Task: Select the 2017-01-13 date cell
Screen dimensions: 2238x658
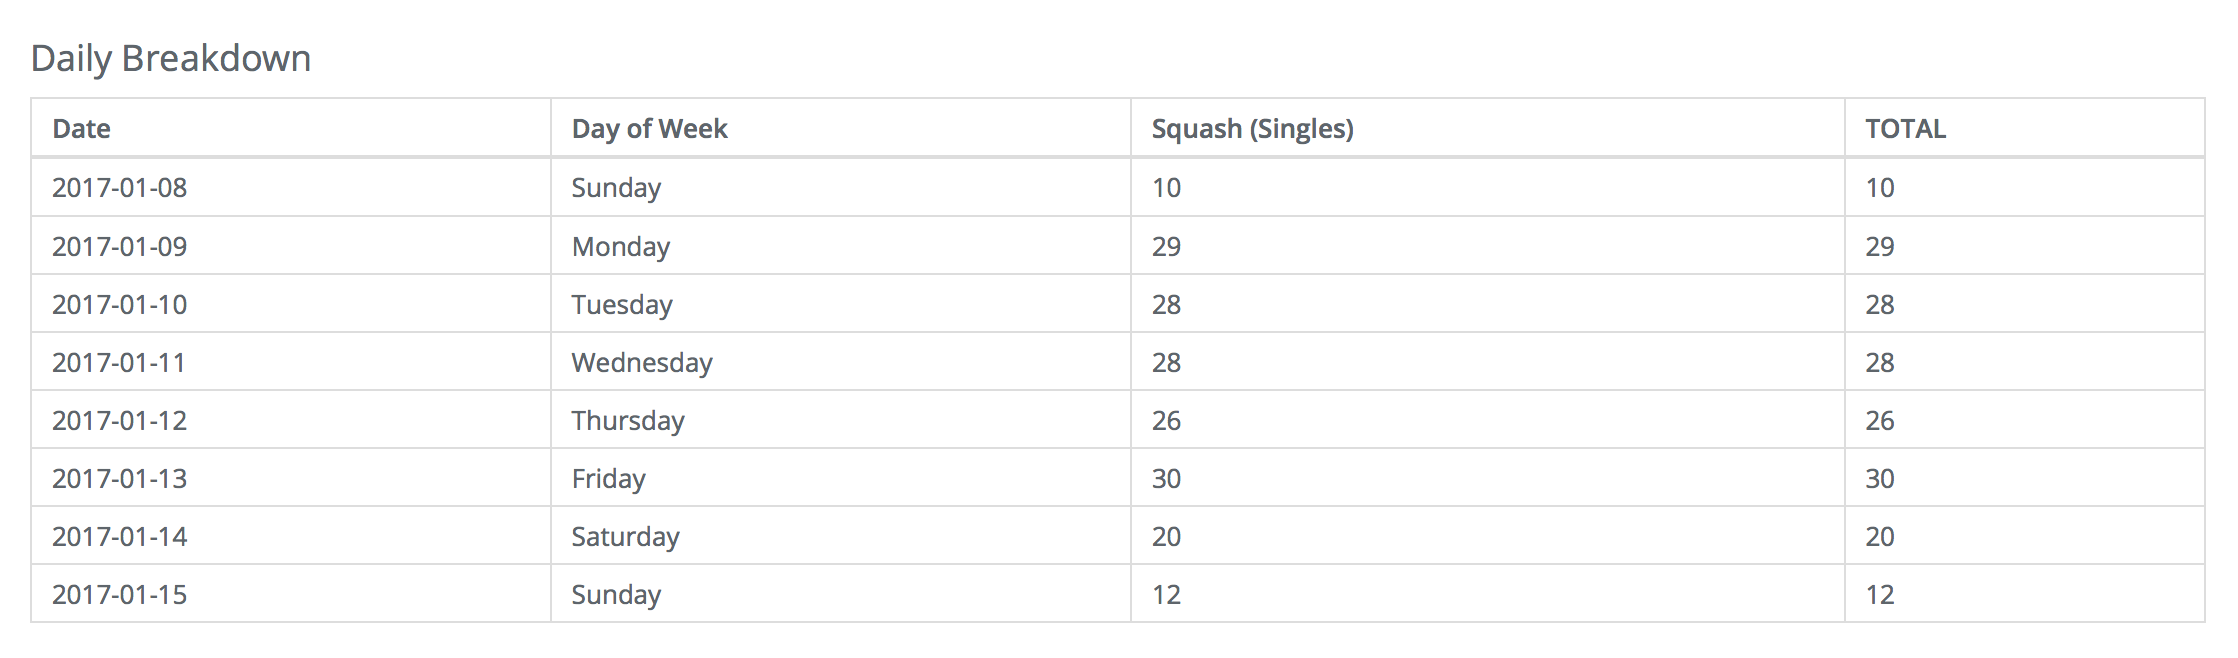Action: click(291, 478)
